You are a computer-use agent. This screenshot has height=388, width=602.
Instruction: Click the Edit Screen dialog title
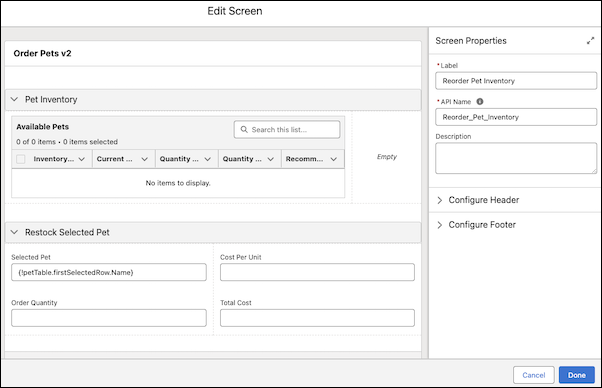click(x=235, y=11)
